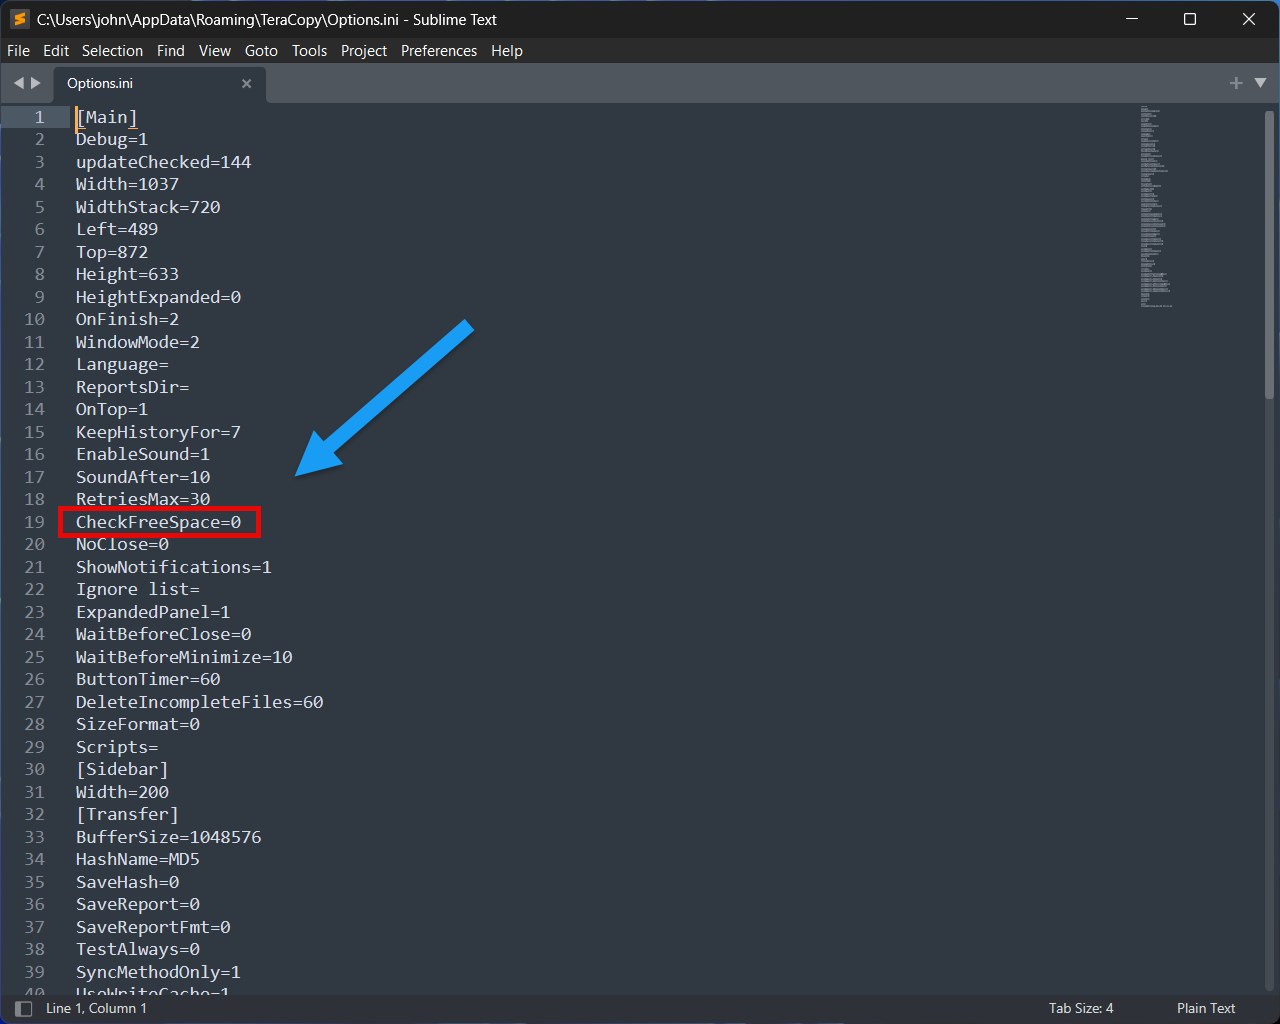Open the Tools menu
The height and width of the screenshot is (1024, 1280).
pyautogui.click(x=309, y=50)
